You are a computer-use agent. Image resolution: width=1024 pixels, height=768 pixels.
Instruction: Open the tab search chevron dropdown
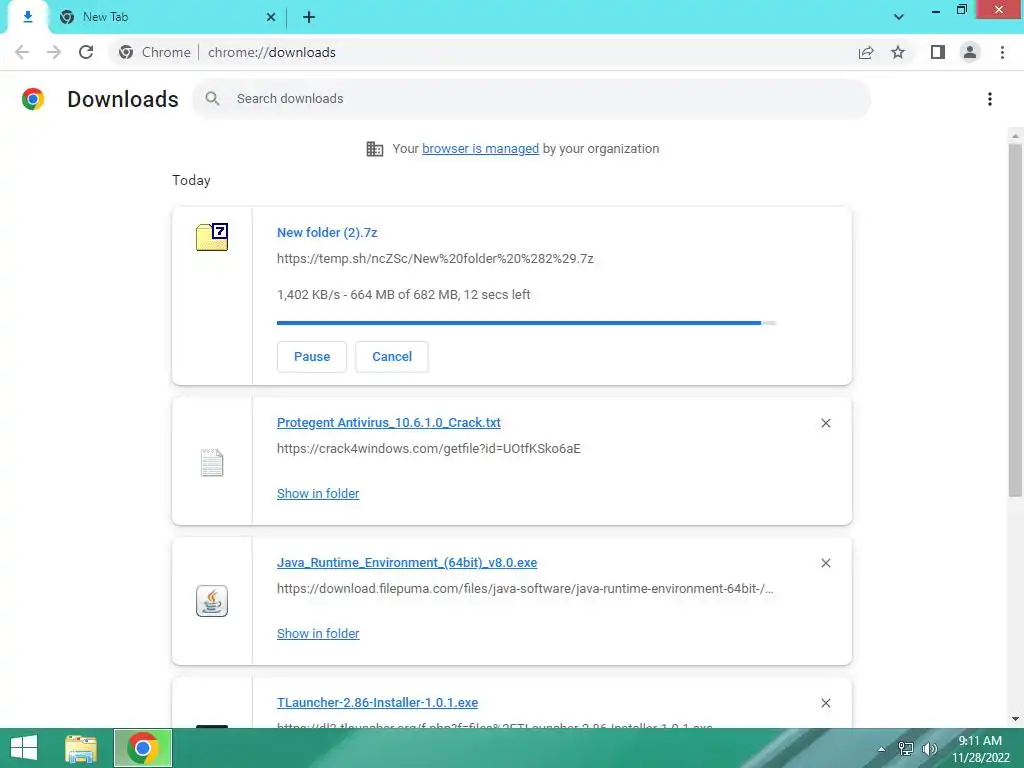[x=899, y=17]
